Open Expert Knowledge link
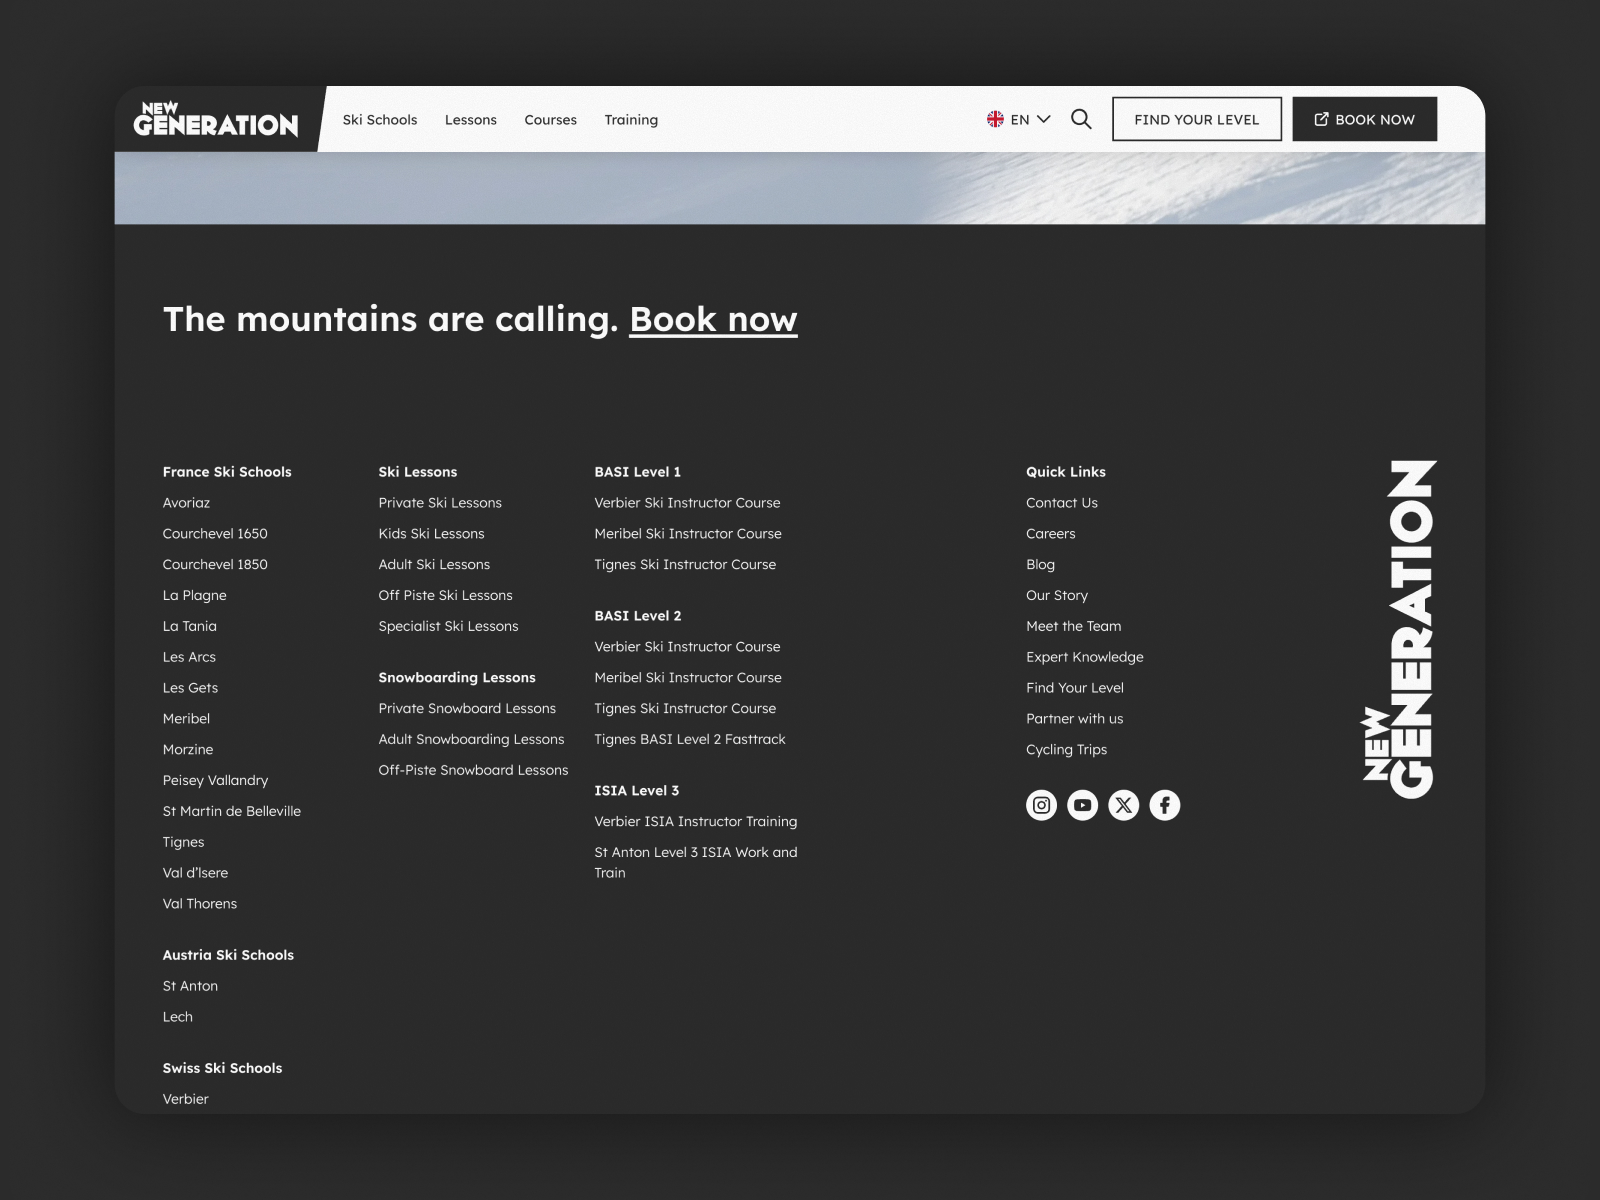The height and width of the screenshot is (1200, 1600). point(1085,658)
